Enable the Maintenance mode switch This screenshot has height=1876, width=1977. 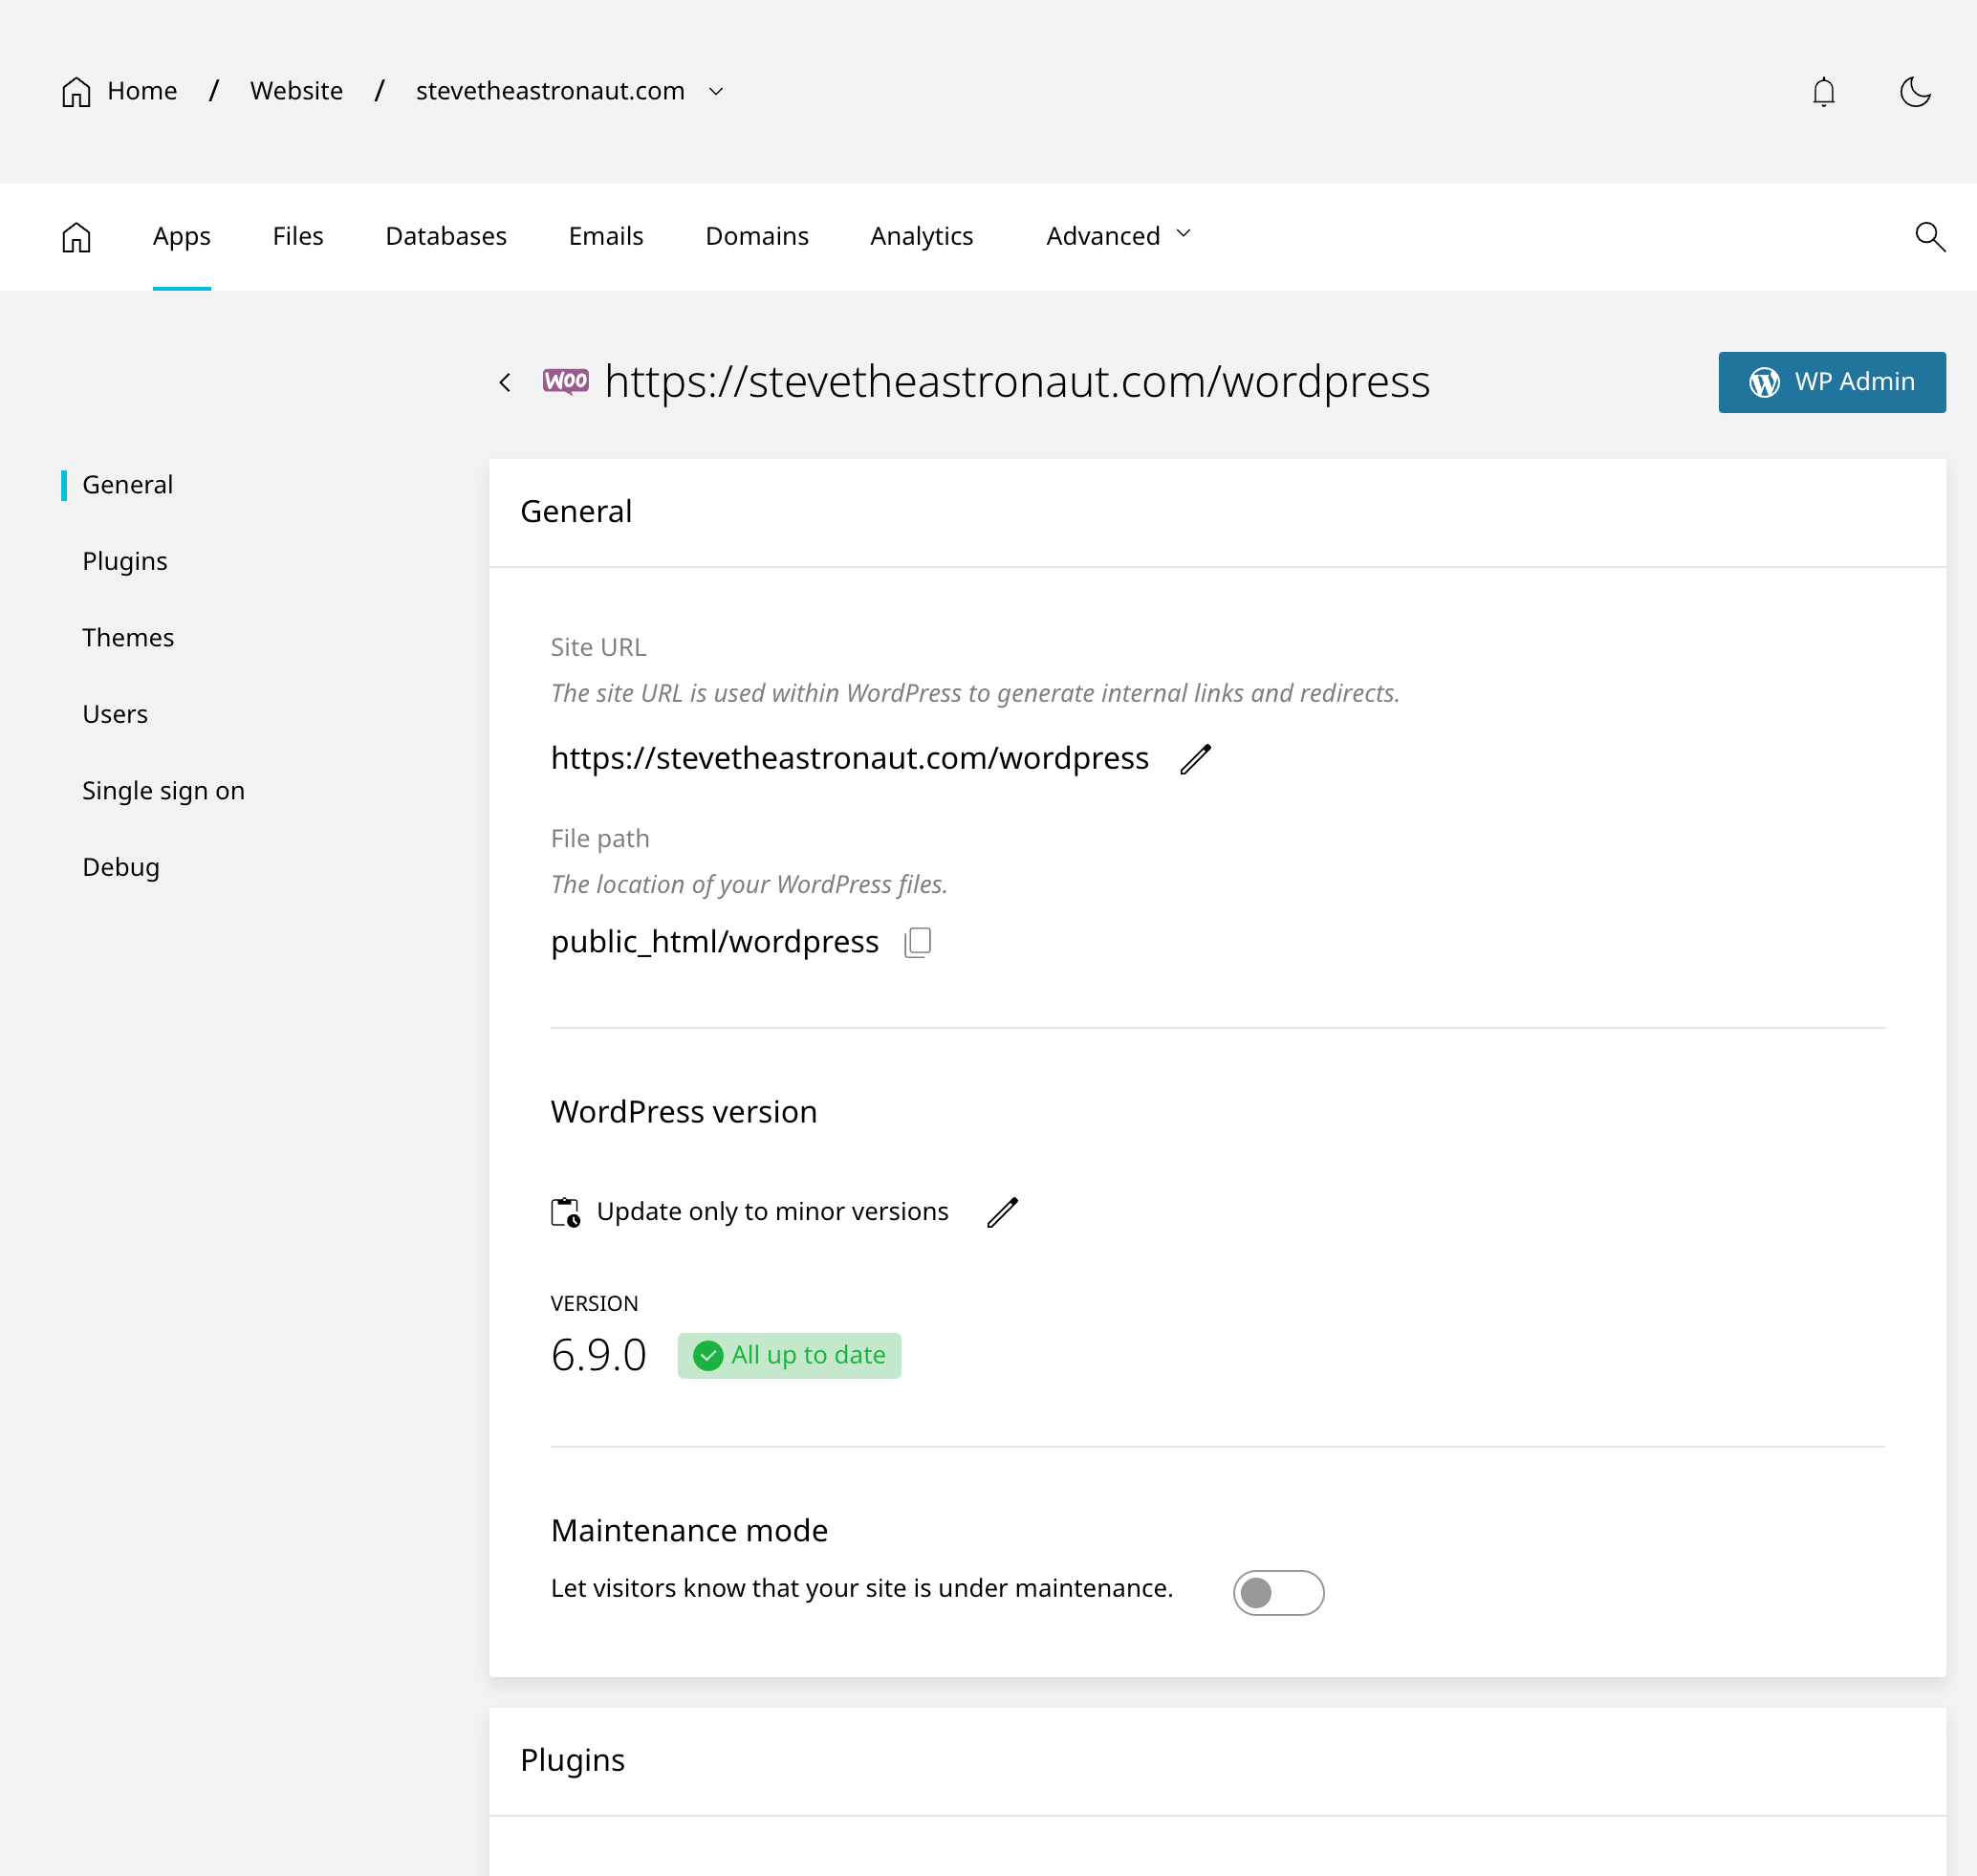point(1277,1592)
